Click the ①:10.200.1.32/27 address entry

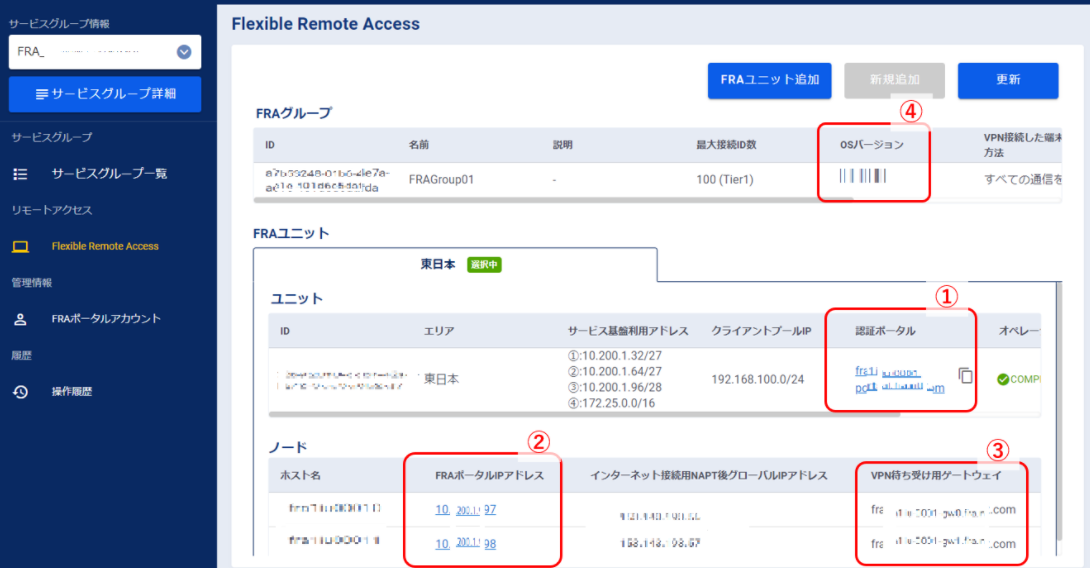pyautogui.click(x=615, y=355)
